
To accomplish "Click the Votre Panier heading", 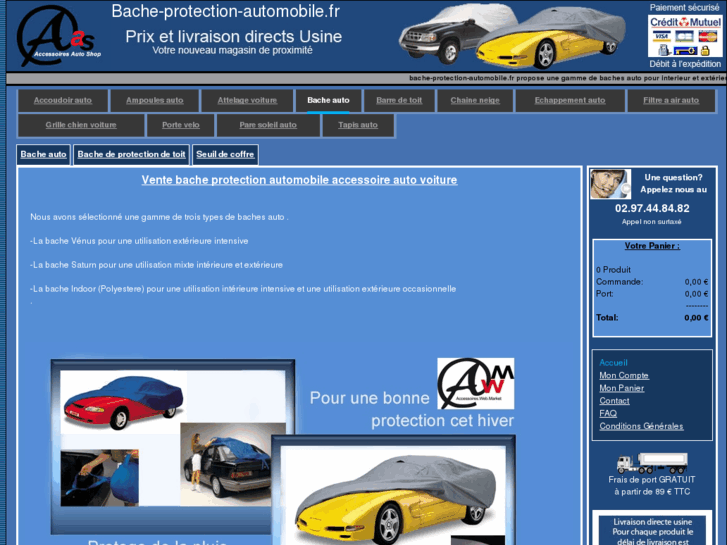I will tap(652, 246).
